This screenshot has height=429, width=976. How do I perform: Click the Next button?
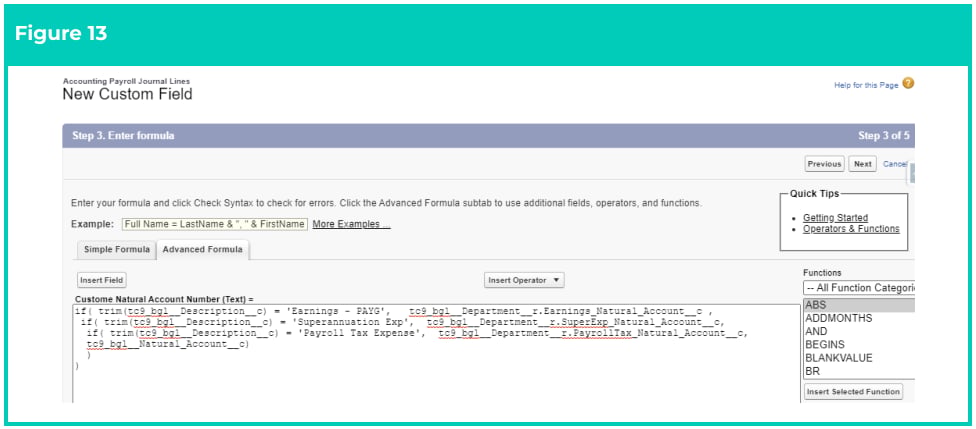click(863, 164)
